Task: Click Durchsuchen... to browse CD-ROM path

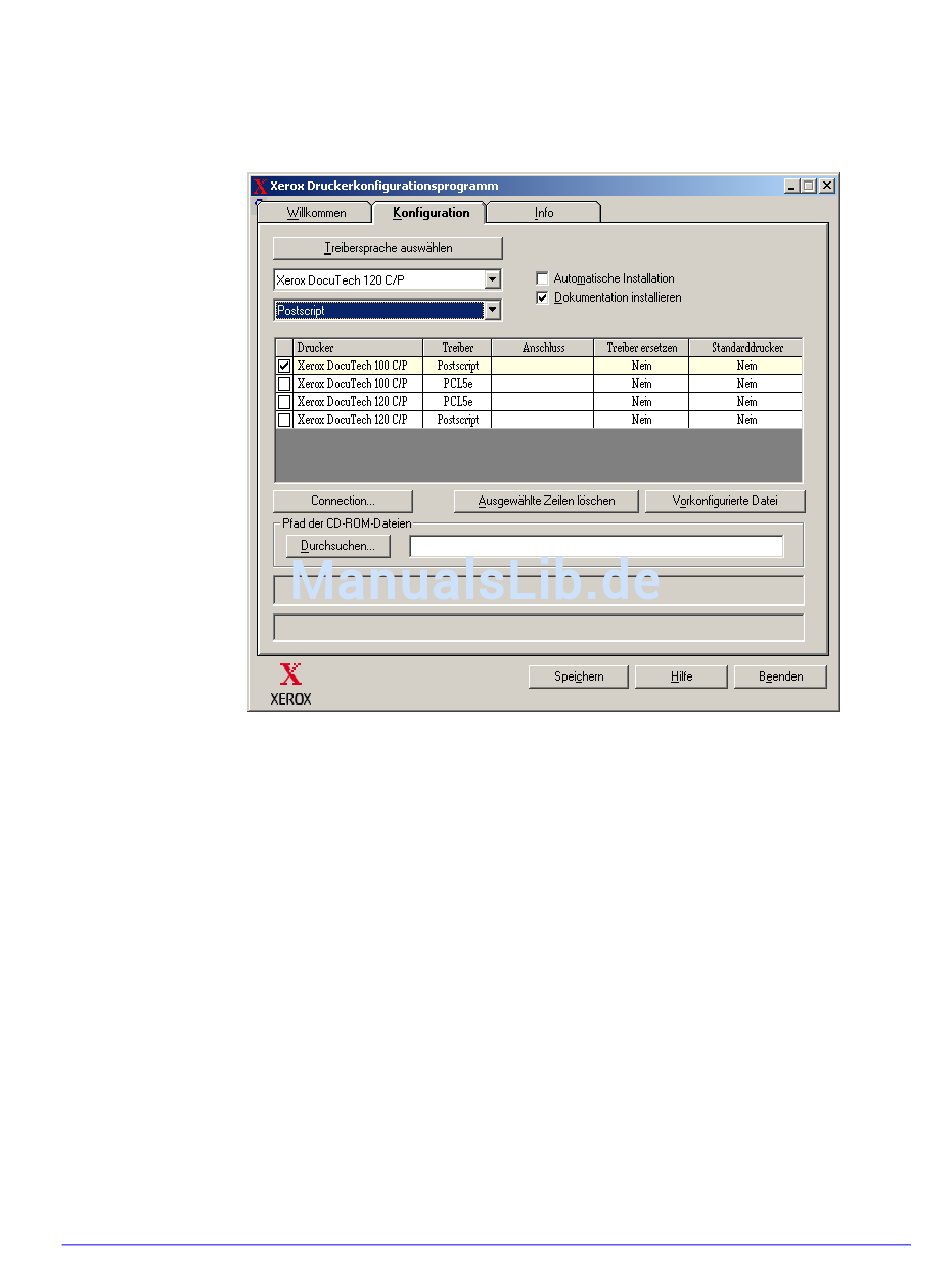Action: [x=338, y=546]
